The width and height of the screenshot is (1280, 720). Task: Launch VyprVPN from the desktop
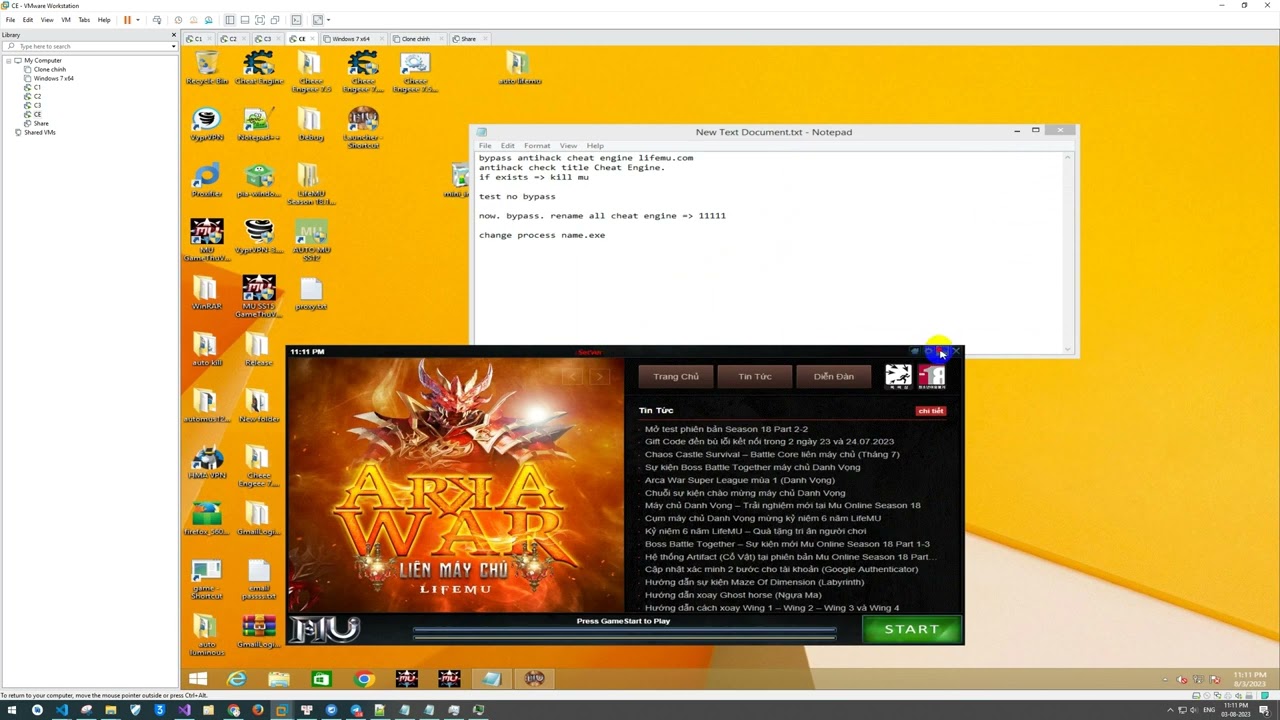point(207,124)
